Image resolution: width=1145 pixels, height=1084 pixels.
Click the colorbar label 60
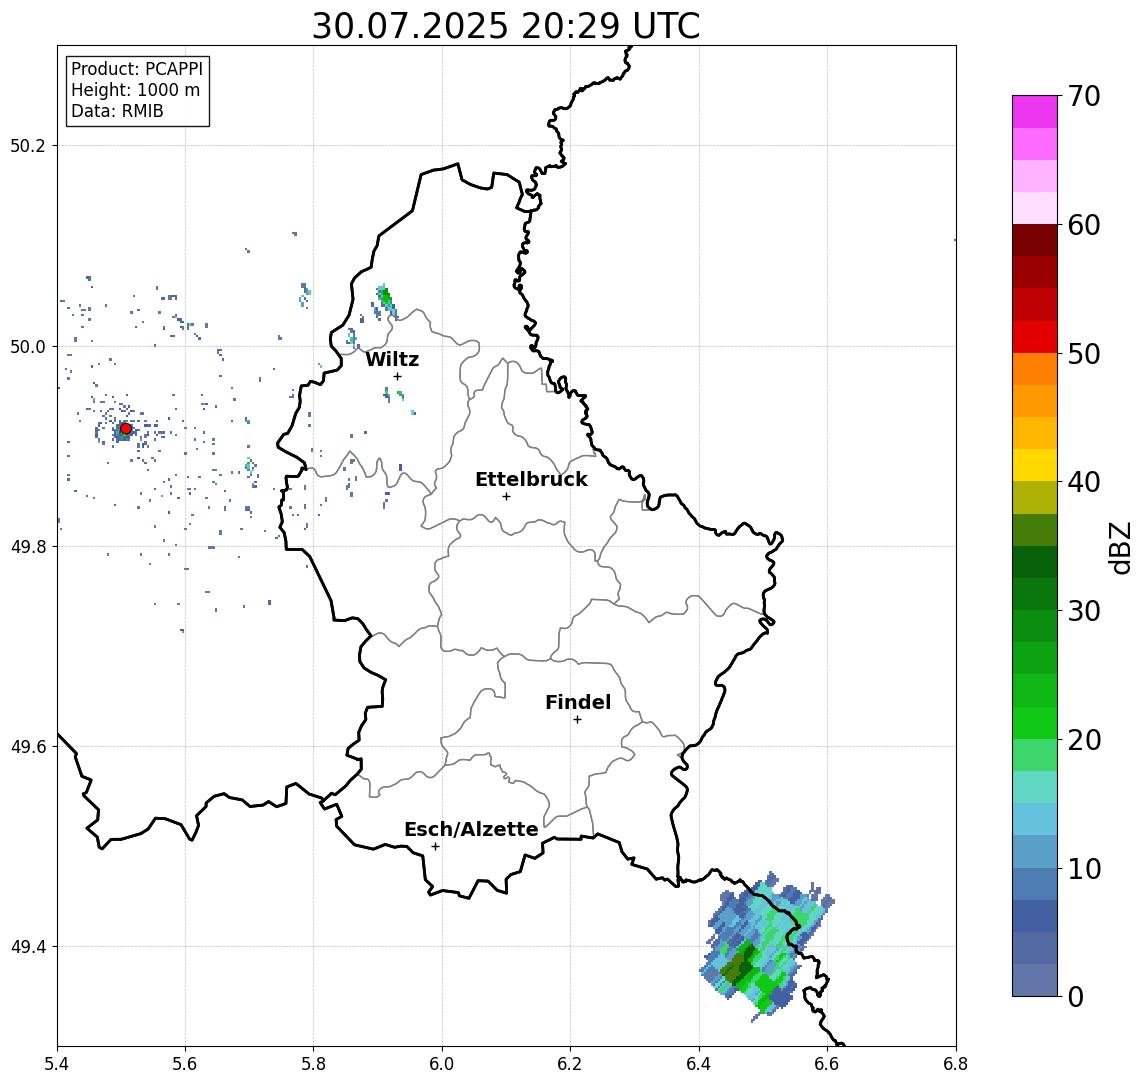click(1083, 225)
